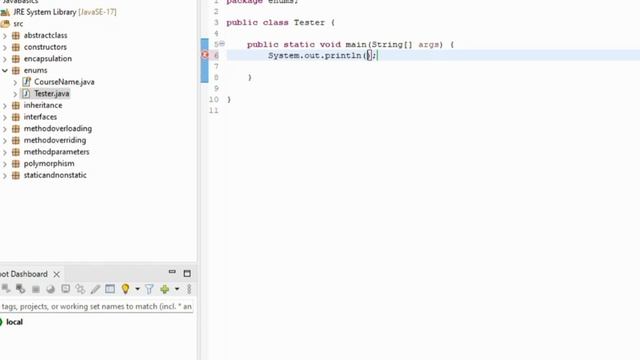This screenshot has width=640, height=360.
Task: Collapse the enums package
Action: pyautogui.click(x=5, y=71)
